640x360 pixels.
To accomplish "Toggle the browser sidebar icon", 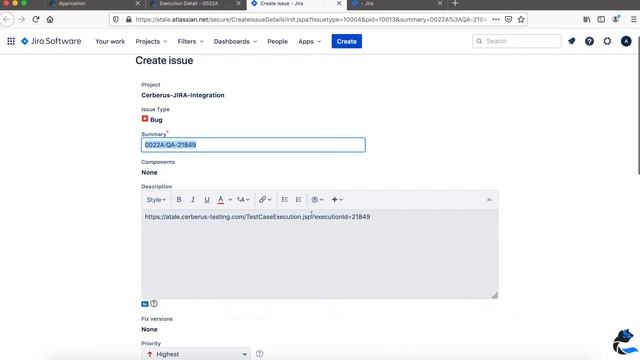I will 601,19.
